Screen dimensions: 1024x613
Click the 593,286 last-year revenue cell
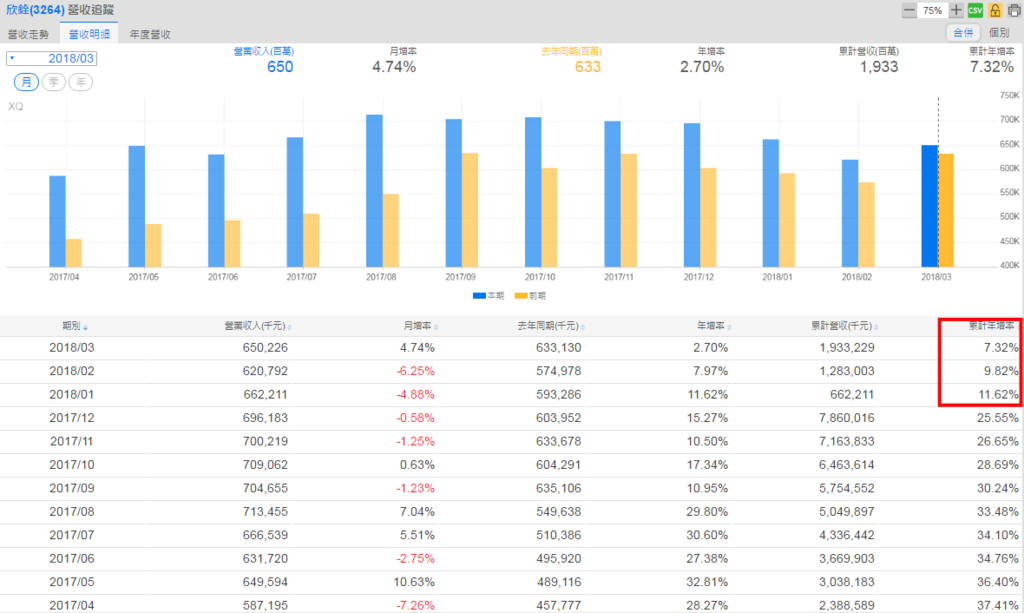[x=558, y=395]
